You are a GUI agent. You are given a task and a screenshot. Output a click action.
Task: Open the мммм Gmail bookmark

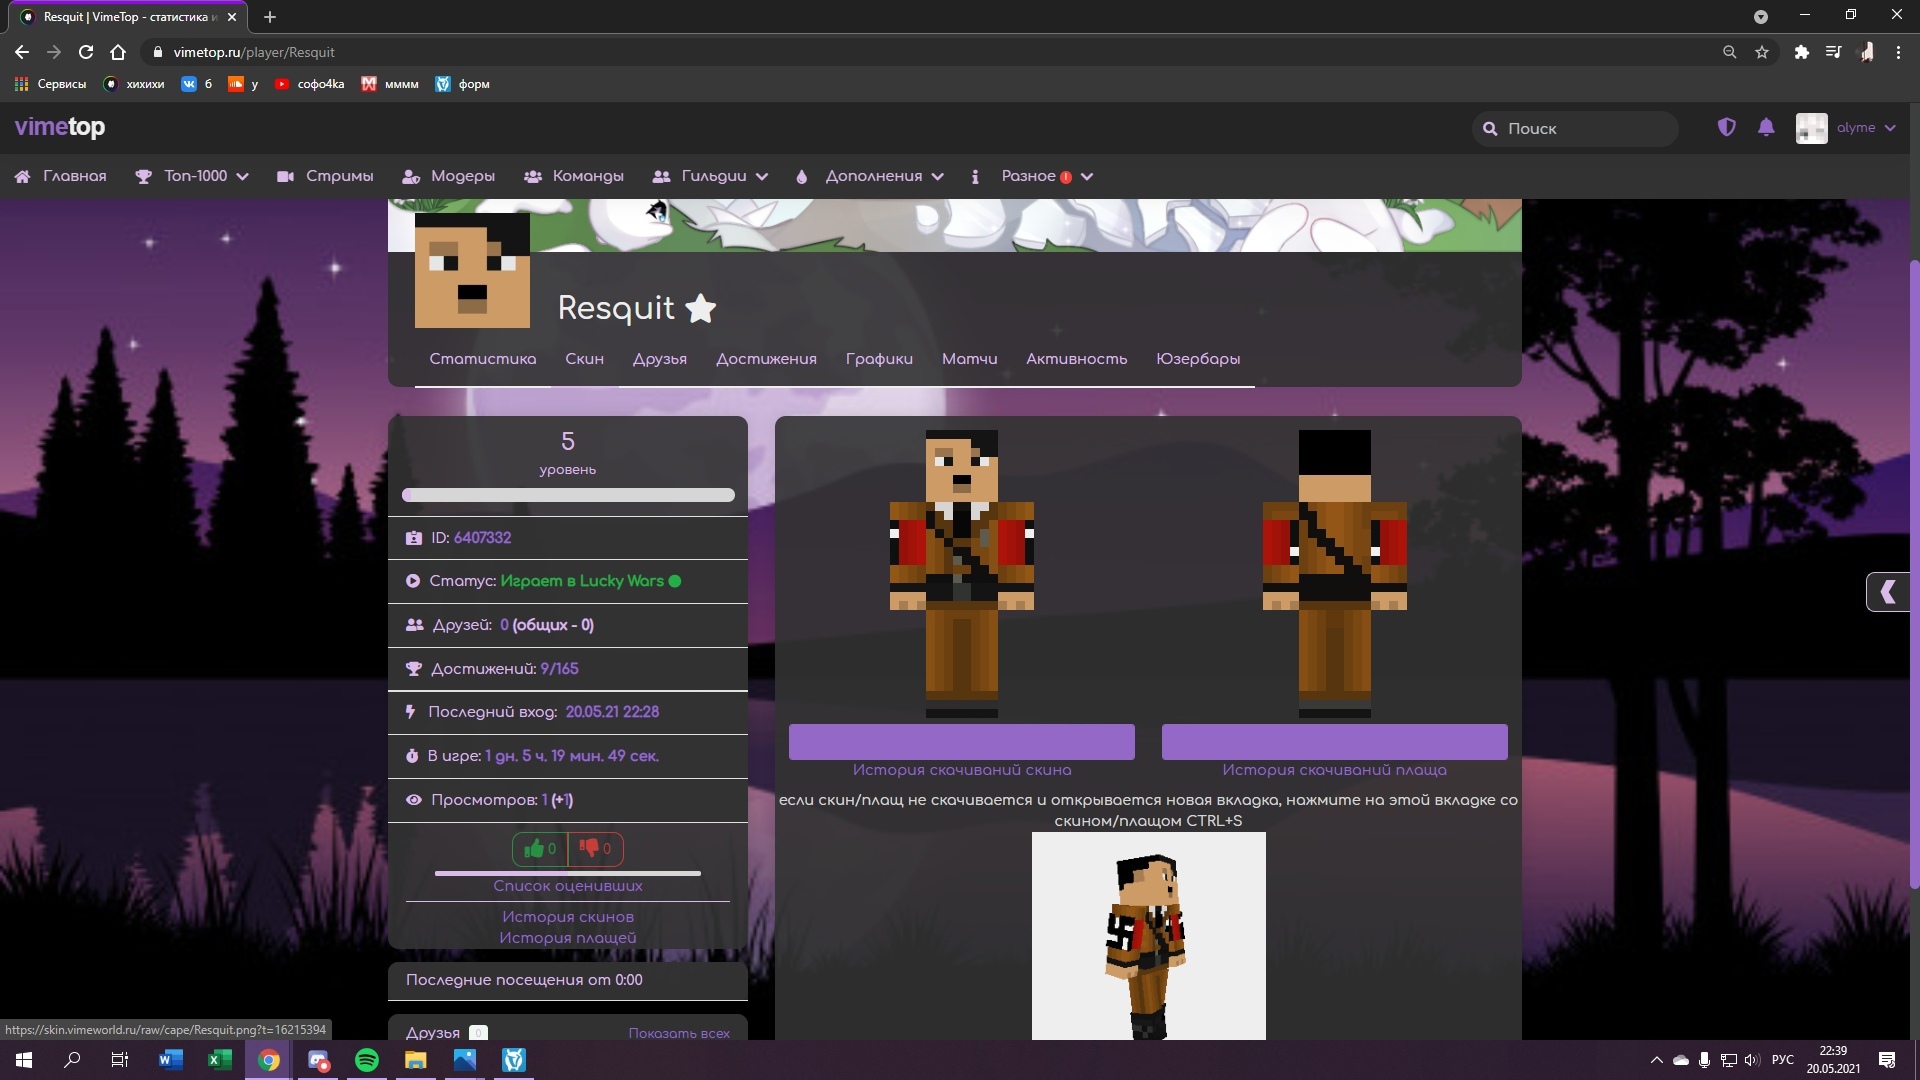coord(390,84)
